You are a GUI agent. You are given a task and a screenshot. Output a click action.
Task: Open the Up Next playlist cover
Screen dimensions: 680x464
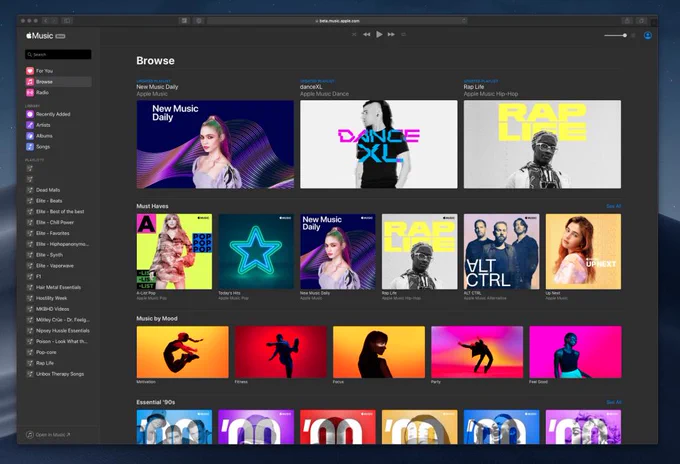583,252
